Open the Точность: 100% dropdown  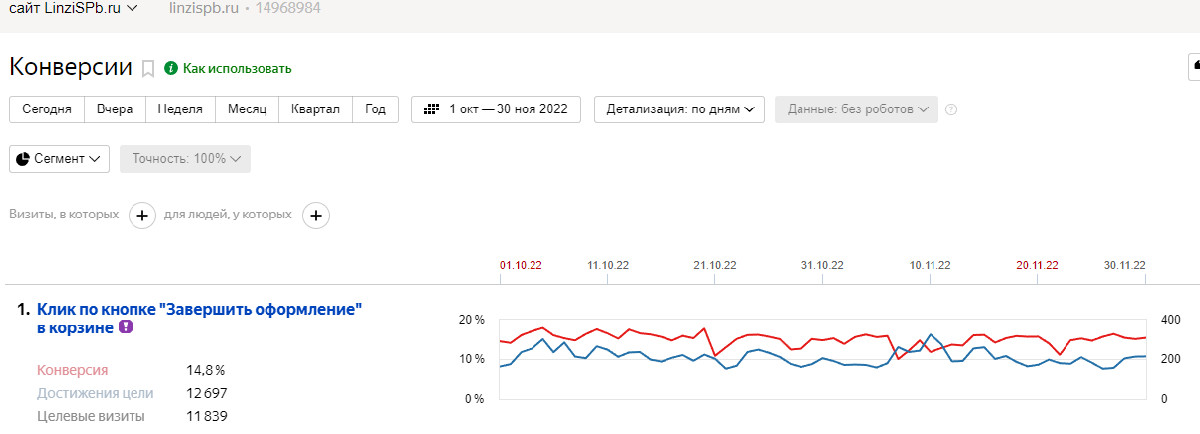click(185, 158)
